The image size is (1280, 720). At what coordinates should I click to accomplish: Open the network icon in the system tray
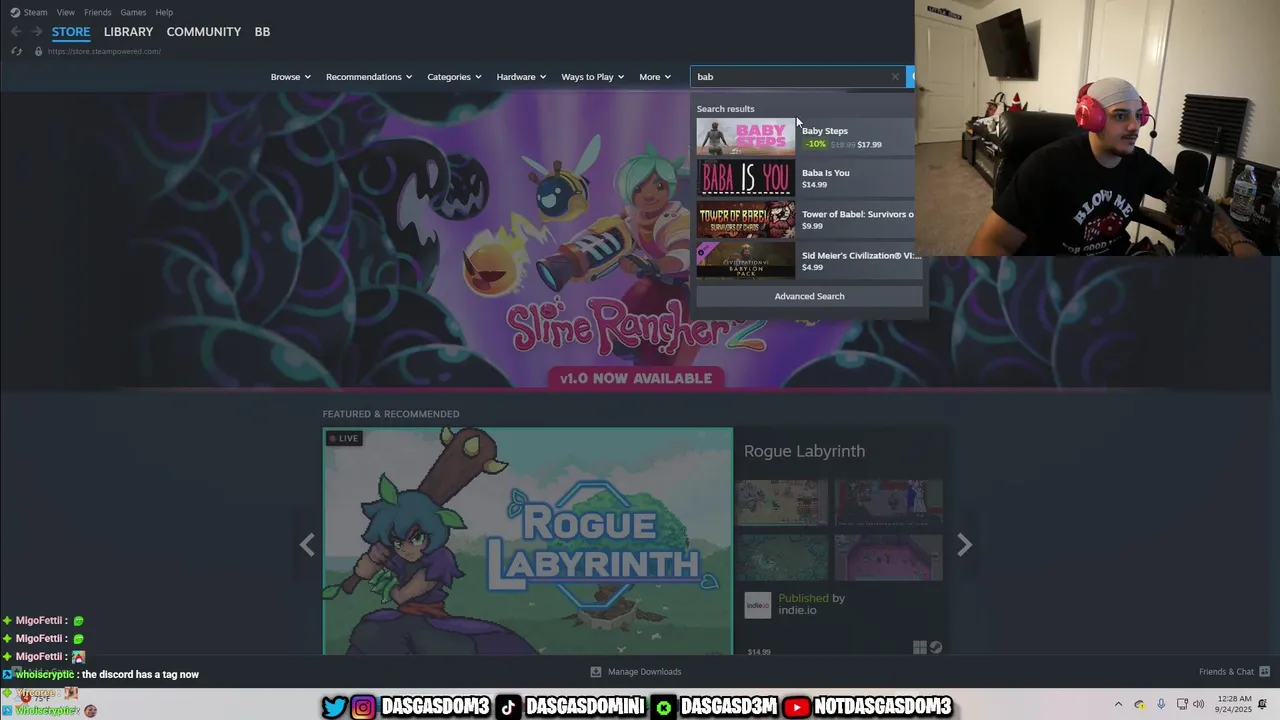coord(1182,704)
